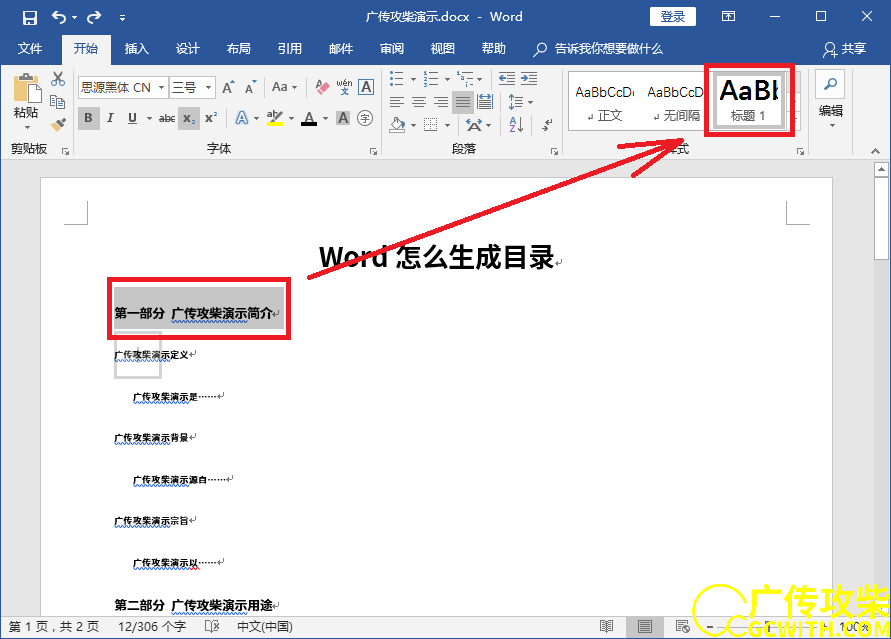
Task: Switch to read mode view in status bar
Action: [x=607, y=627]
